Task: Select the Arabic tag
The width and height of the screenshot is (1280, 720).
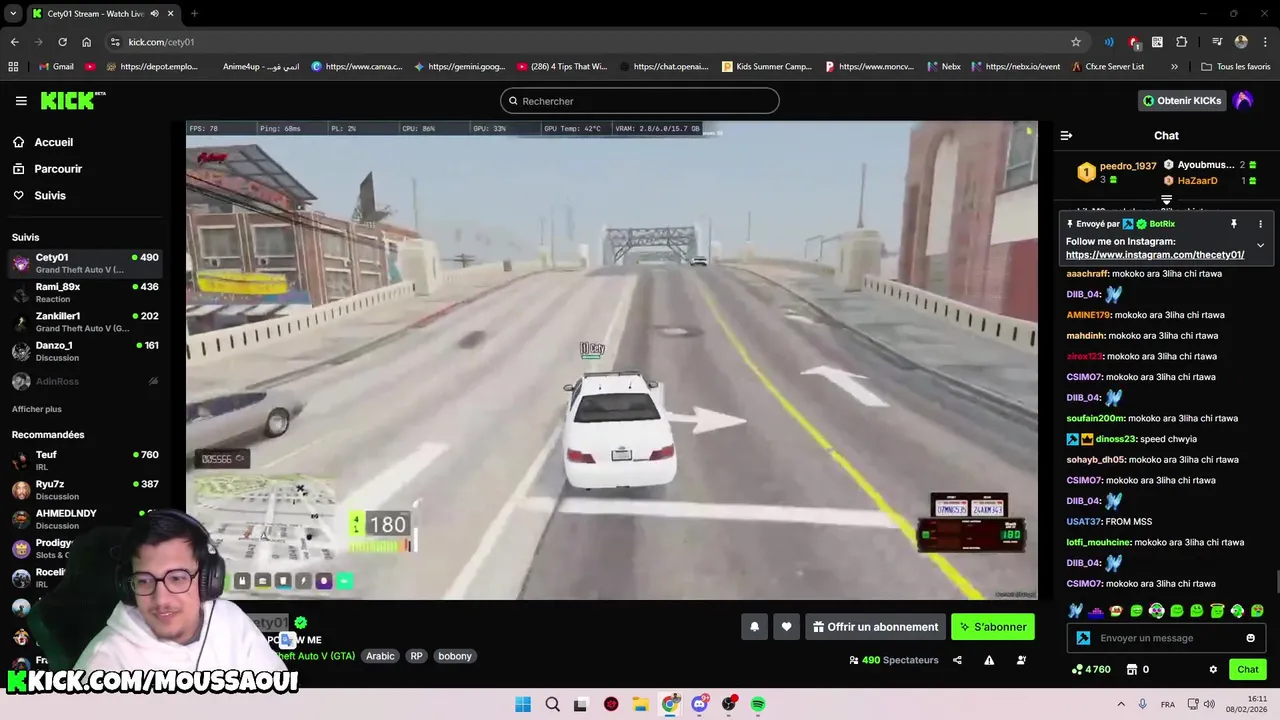Action: (x=380, y=656)
